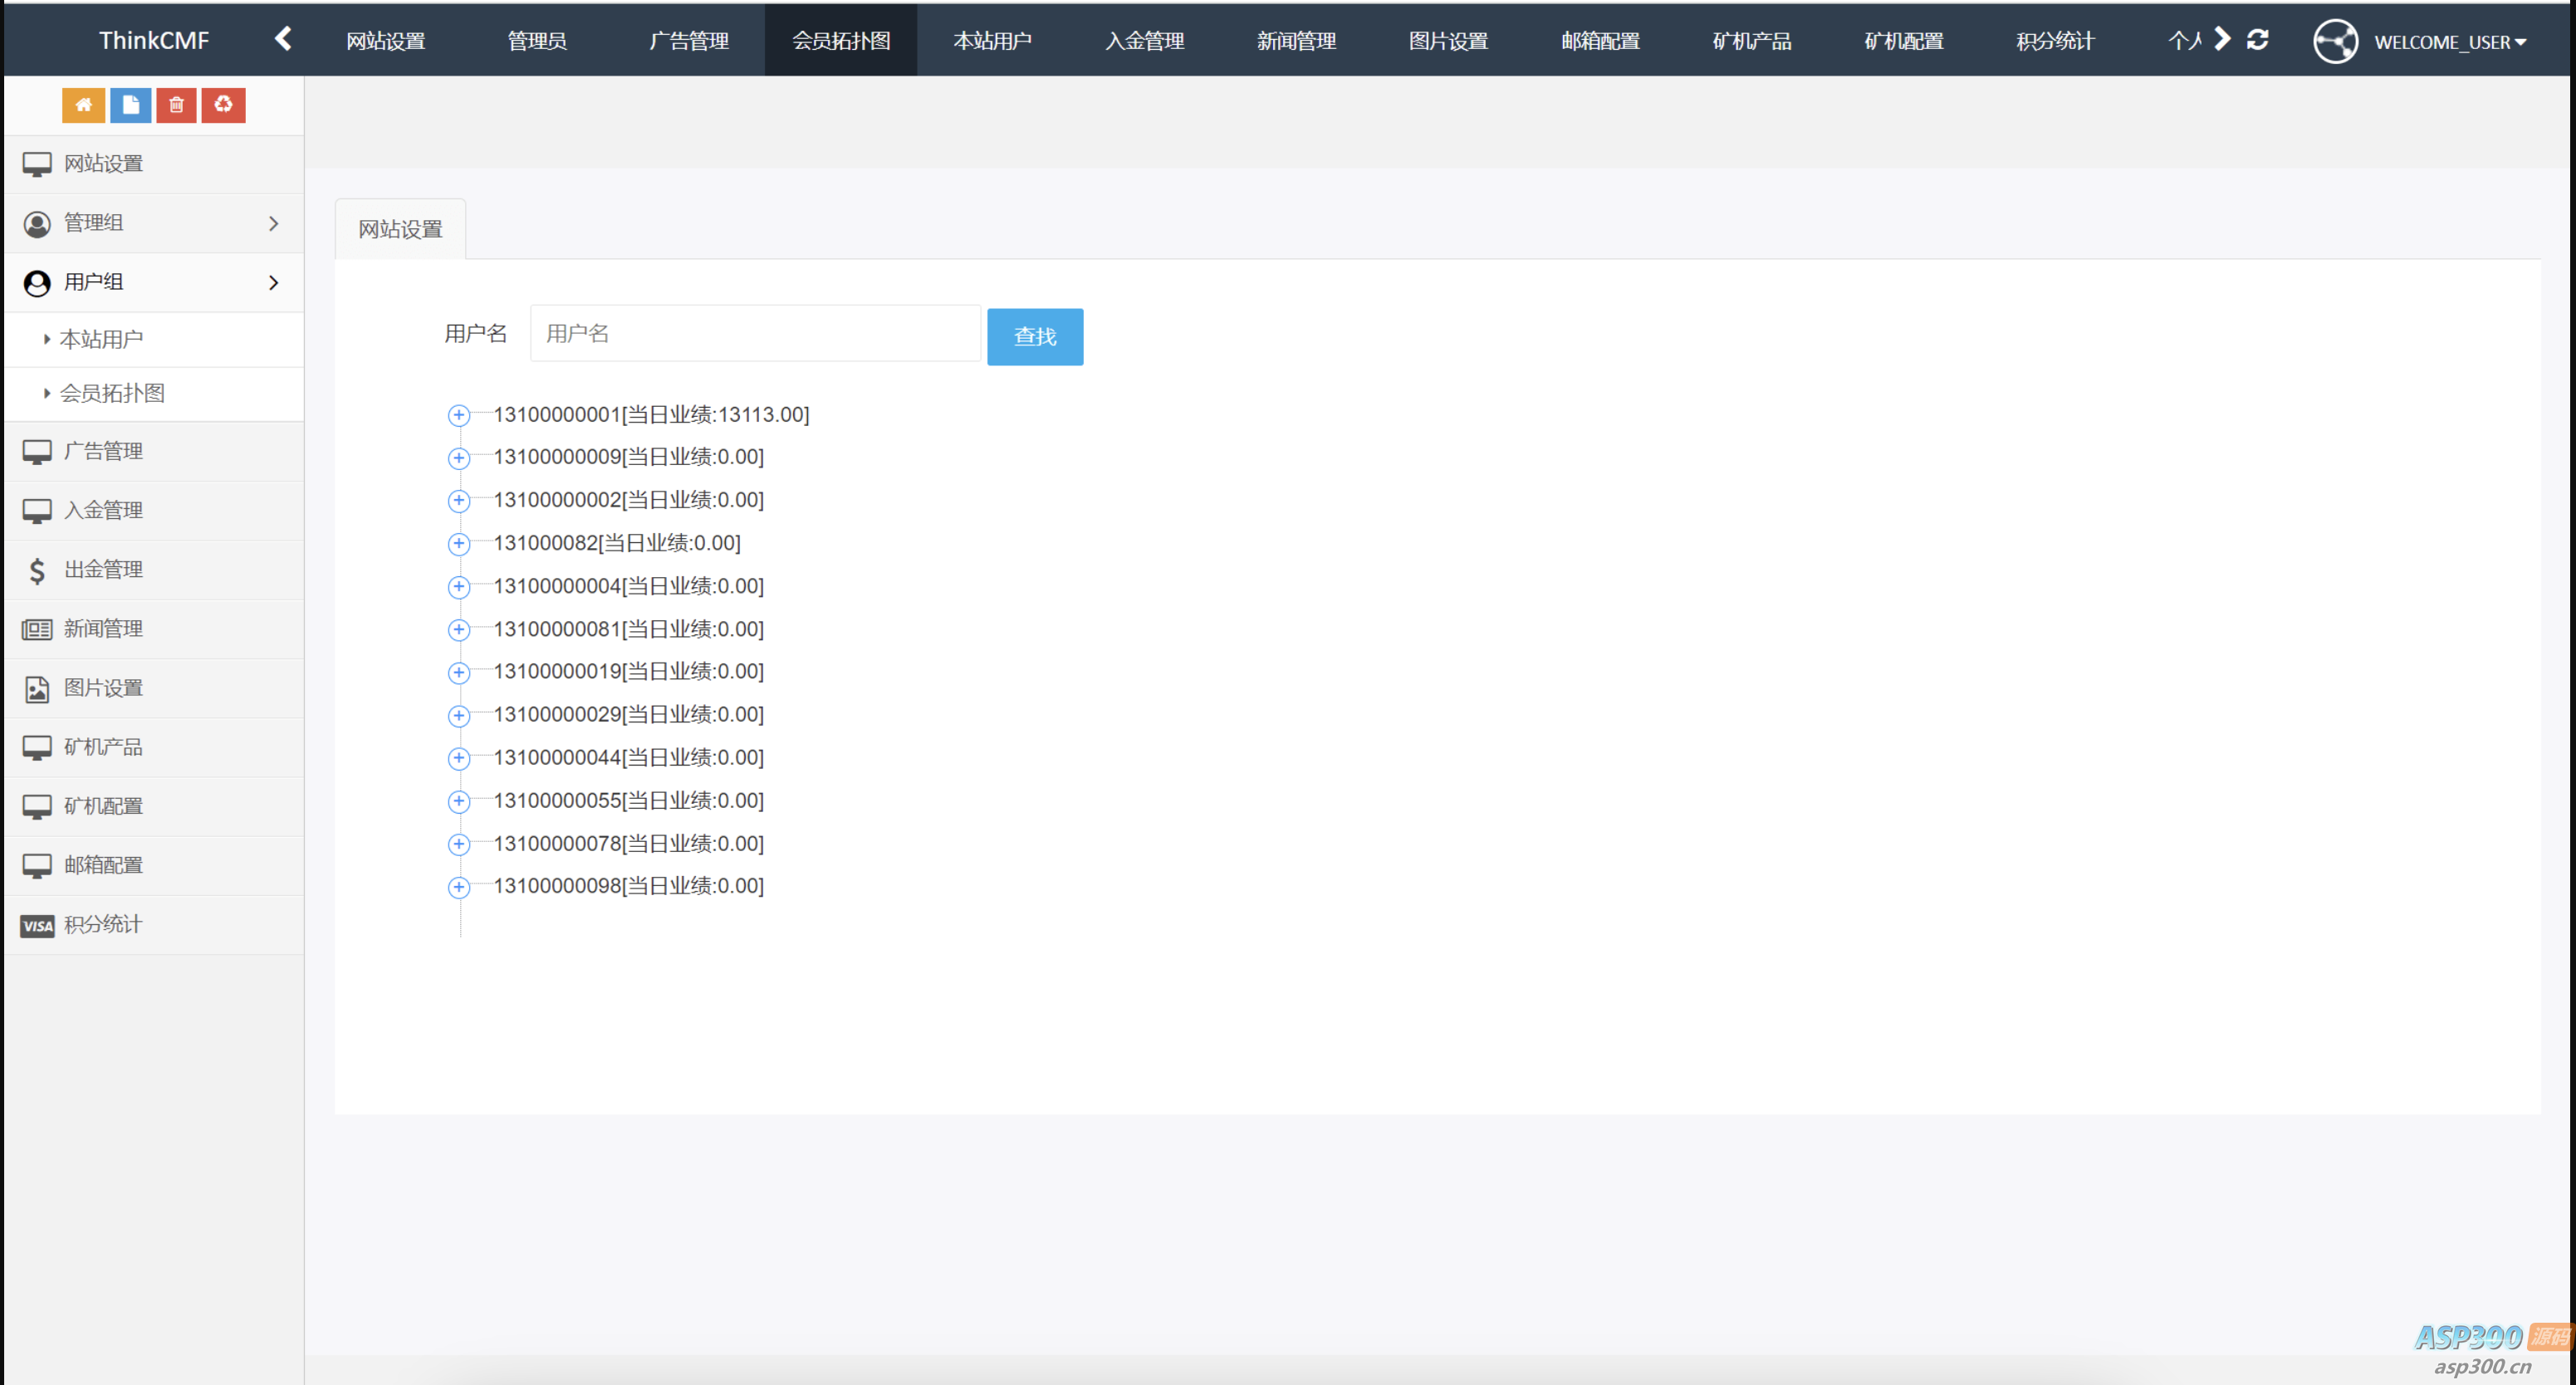The height and width of the screenshot is (1385, 2576).
Task: Click the VISA 积分统计 sidebar icon
Action: (37, 925)
